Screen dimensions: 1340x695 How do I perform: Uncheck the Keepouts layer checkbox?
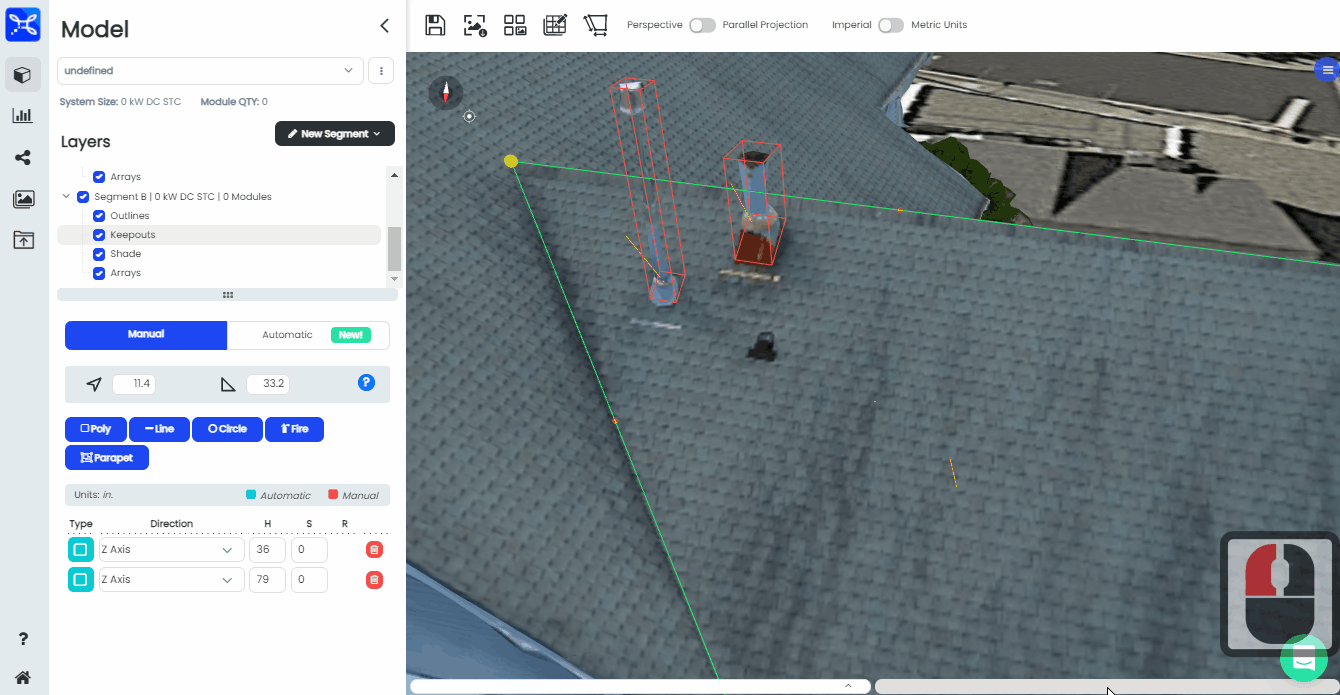(99, 235)
